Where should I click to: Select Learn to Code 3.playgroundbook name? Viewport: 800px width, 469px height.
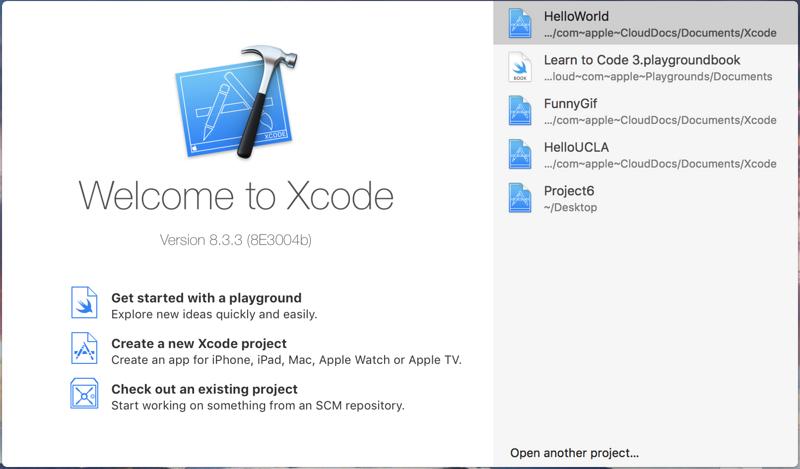pos(642,60)
